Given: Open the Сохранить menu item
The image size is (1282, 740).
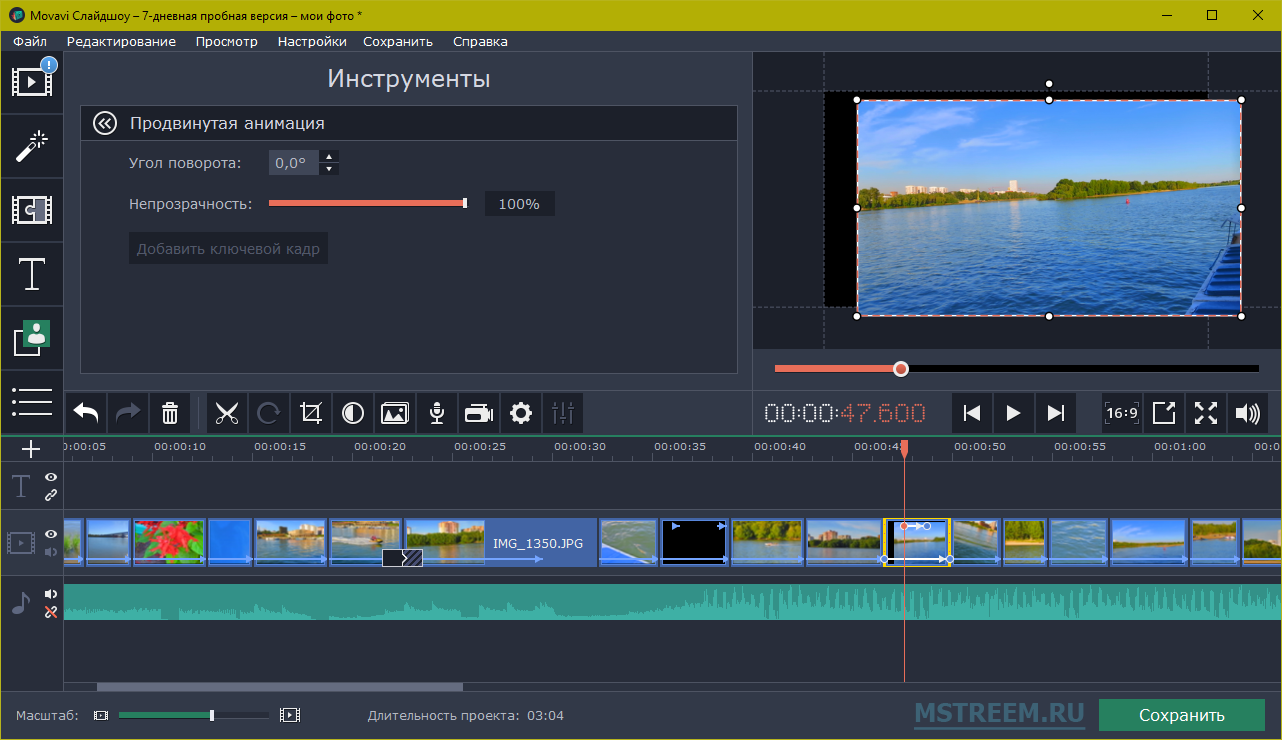Looking at the screenshot, I should coord(398,41).
